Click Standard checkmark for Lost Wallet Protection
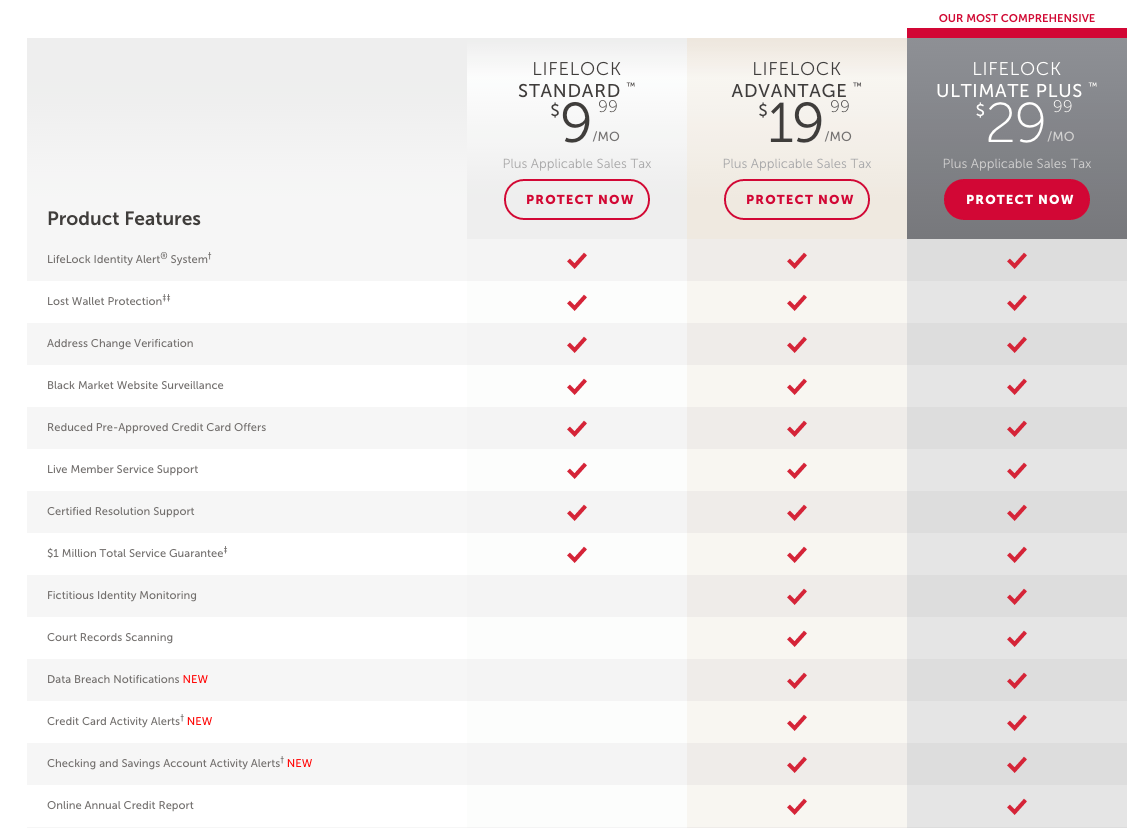 pos(577,303)
